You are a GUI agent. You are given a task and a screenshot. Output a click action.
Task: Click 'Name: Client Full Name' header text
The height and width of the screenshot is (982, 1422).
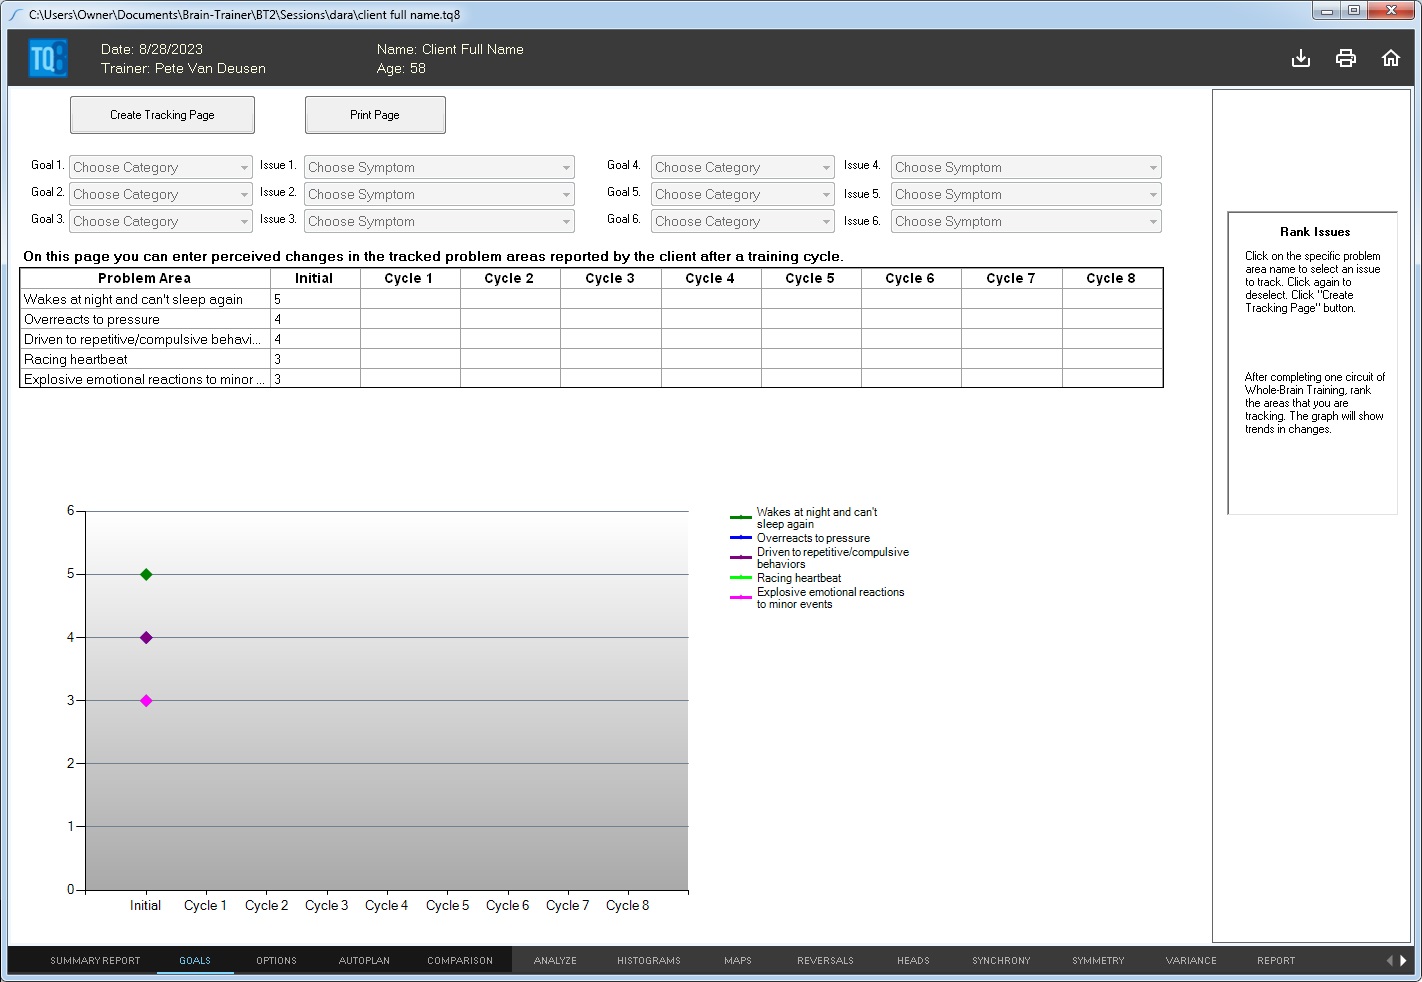click(x=450, y=49)
